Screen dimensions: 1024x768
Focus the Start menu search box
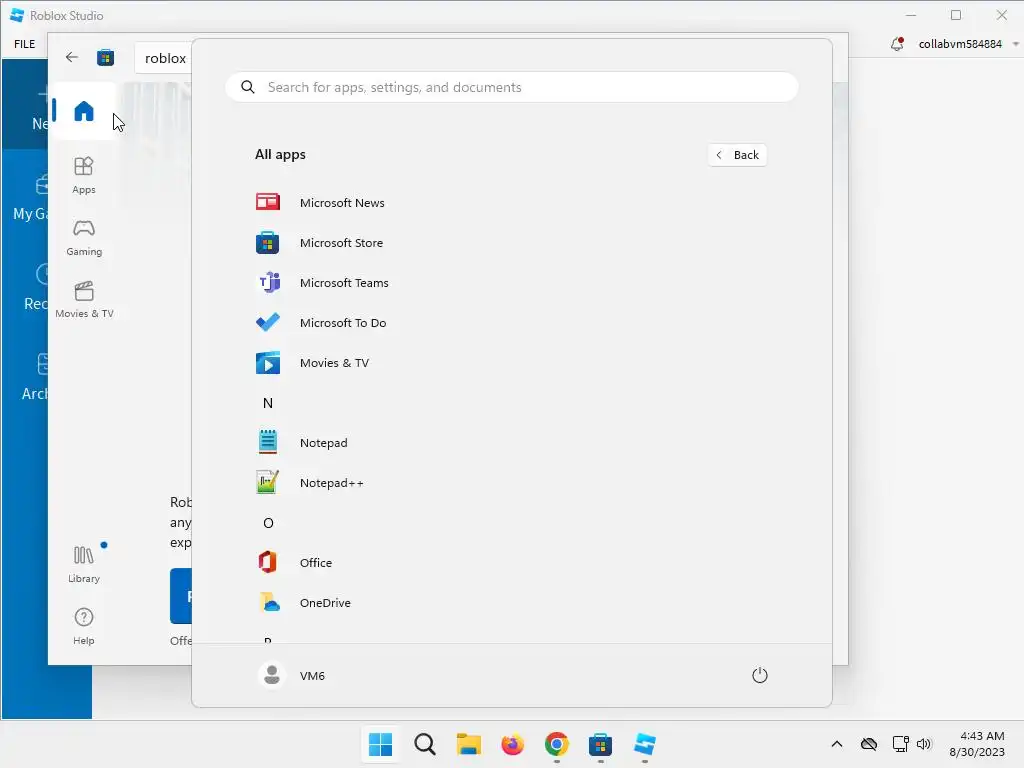point(511,88)
